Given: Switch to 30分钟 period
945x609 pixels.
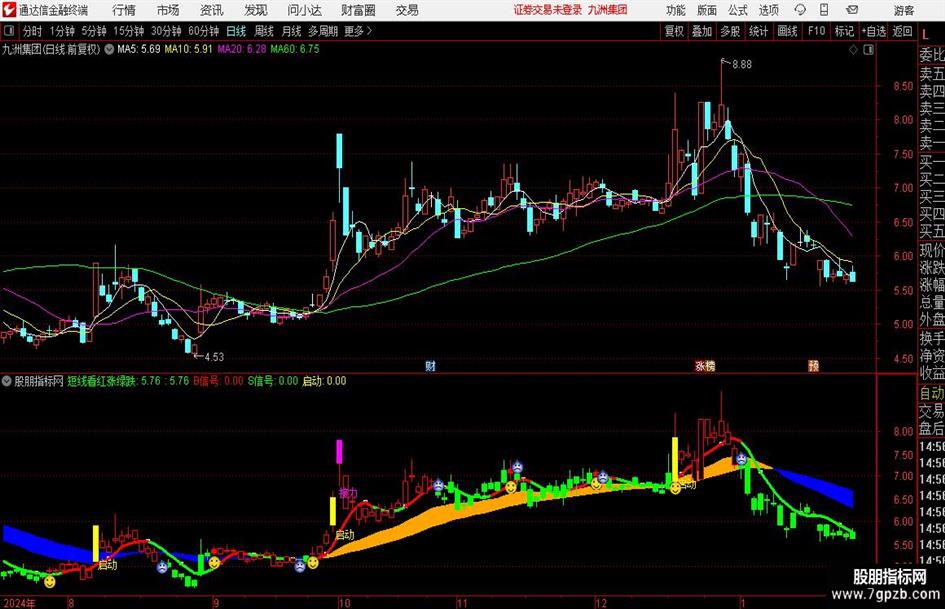Looking at the screenshot, I should [x=166, y=31].
